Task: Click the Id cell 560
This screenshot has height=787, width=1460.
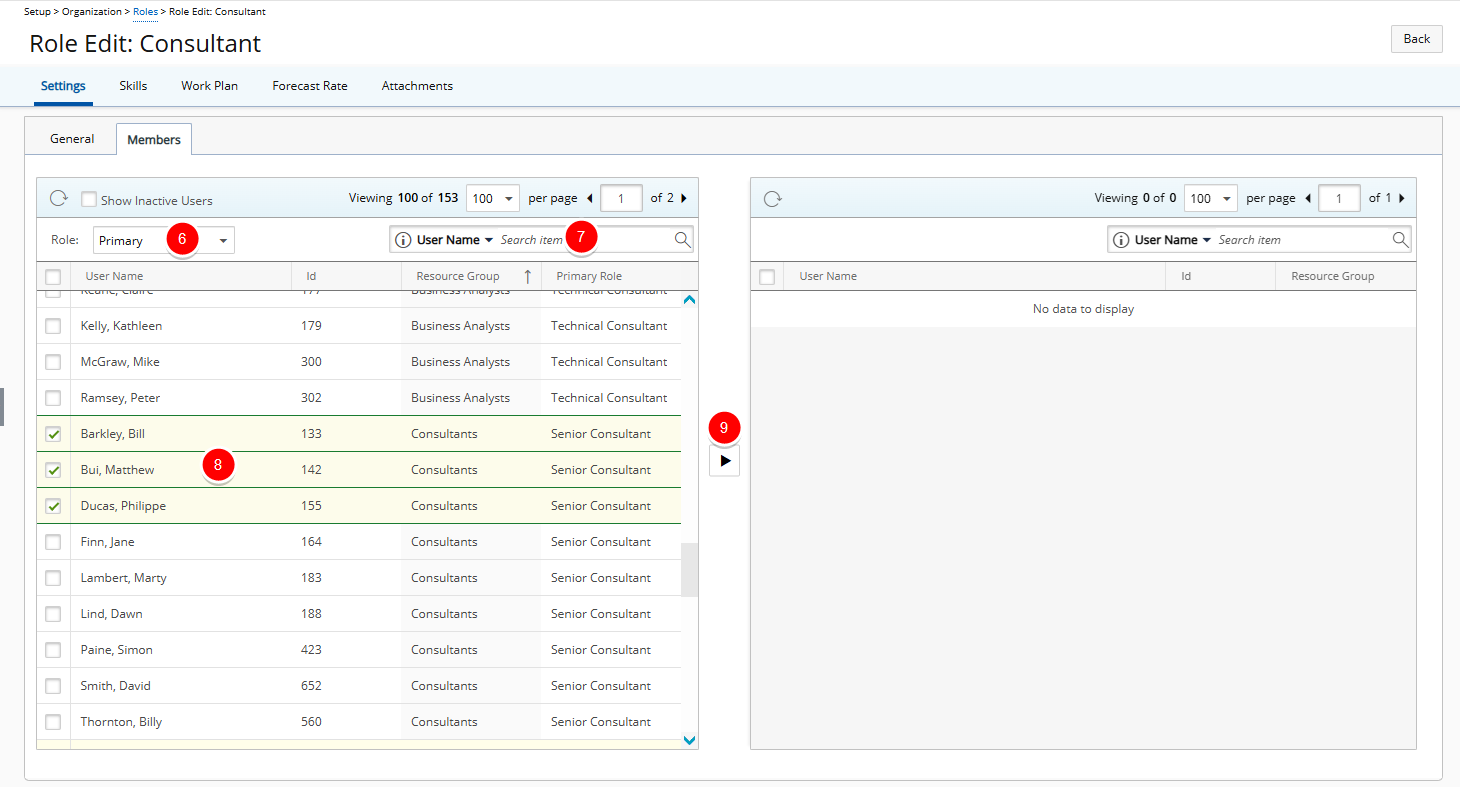Action: point(311,722)
